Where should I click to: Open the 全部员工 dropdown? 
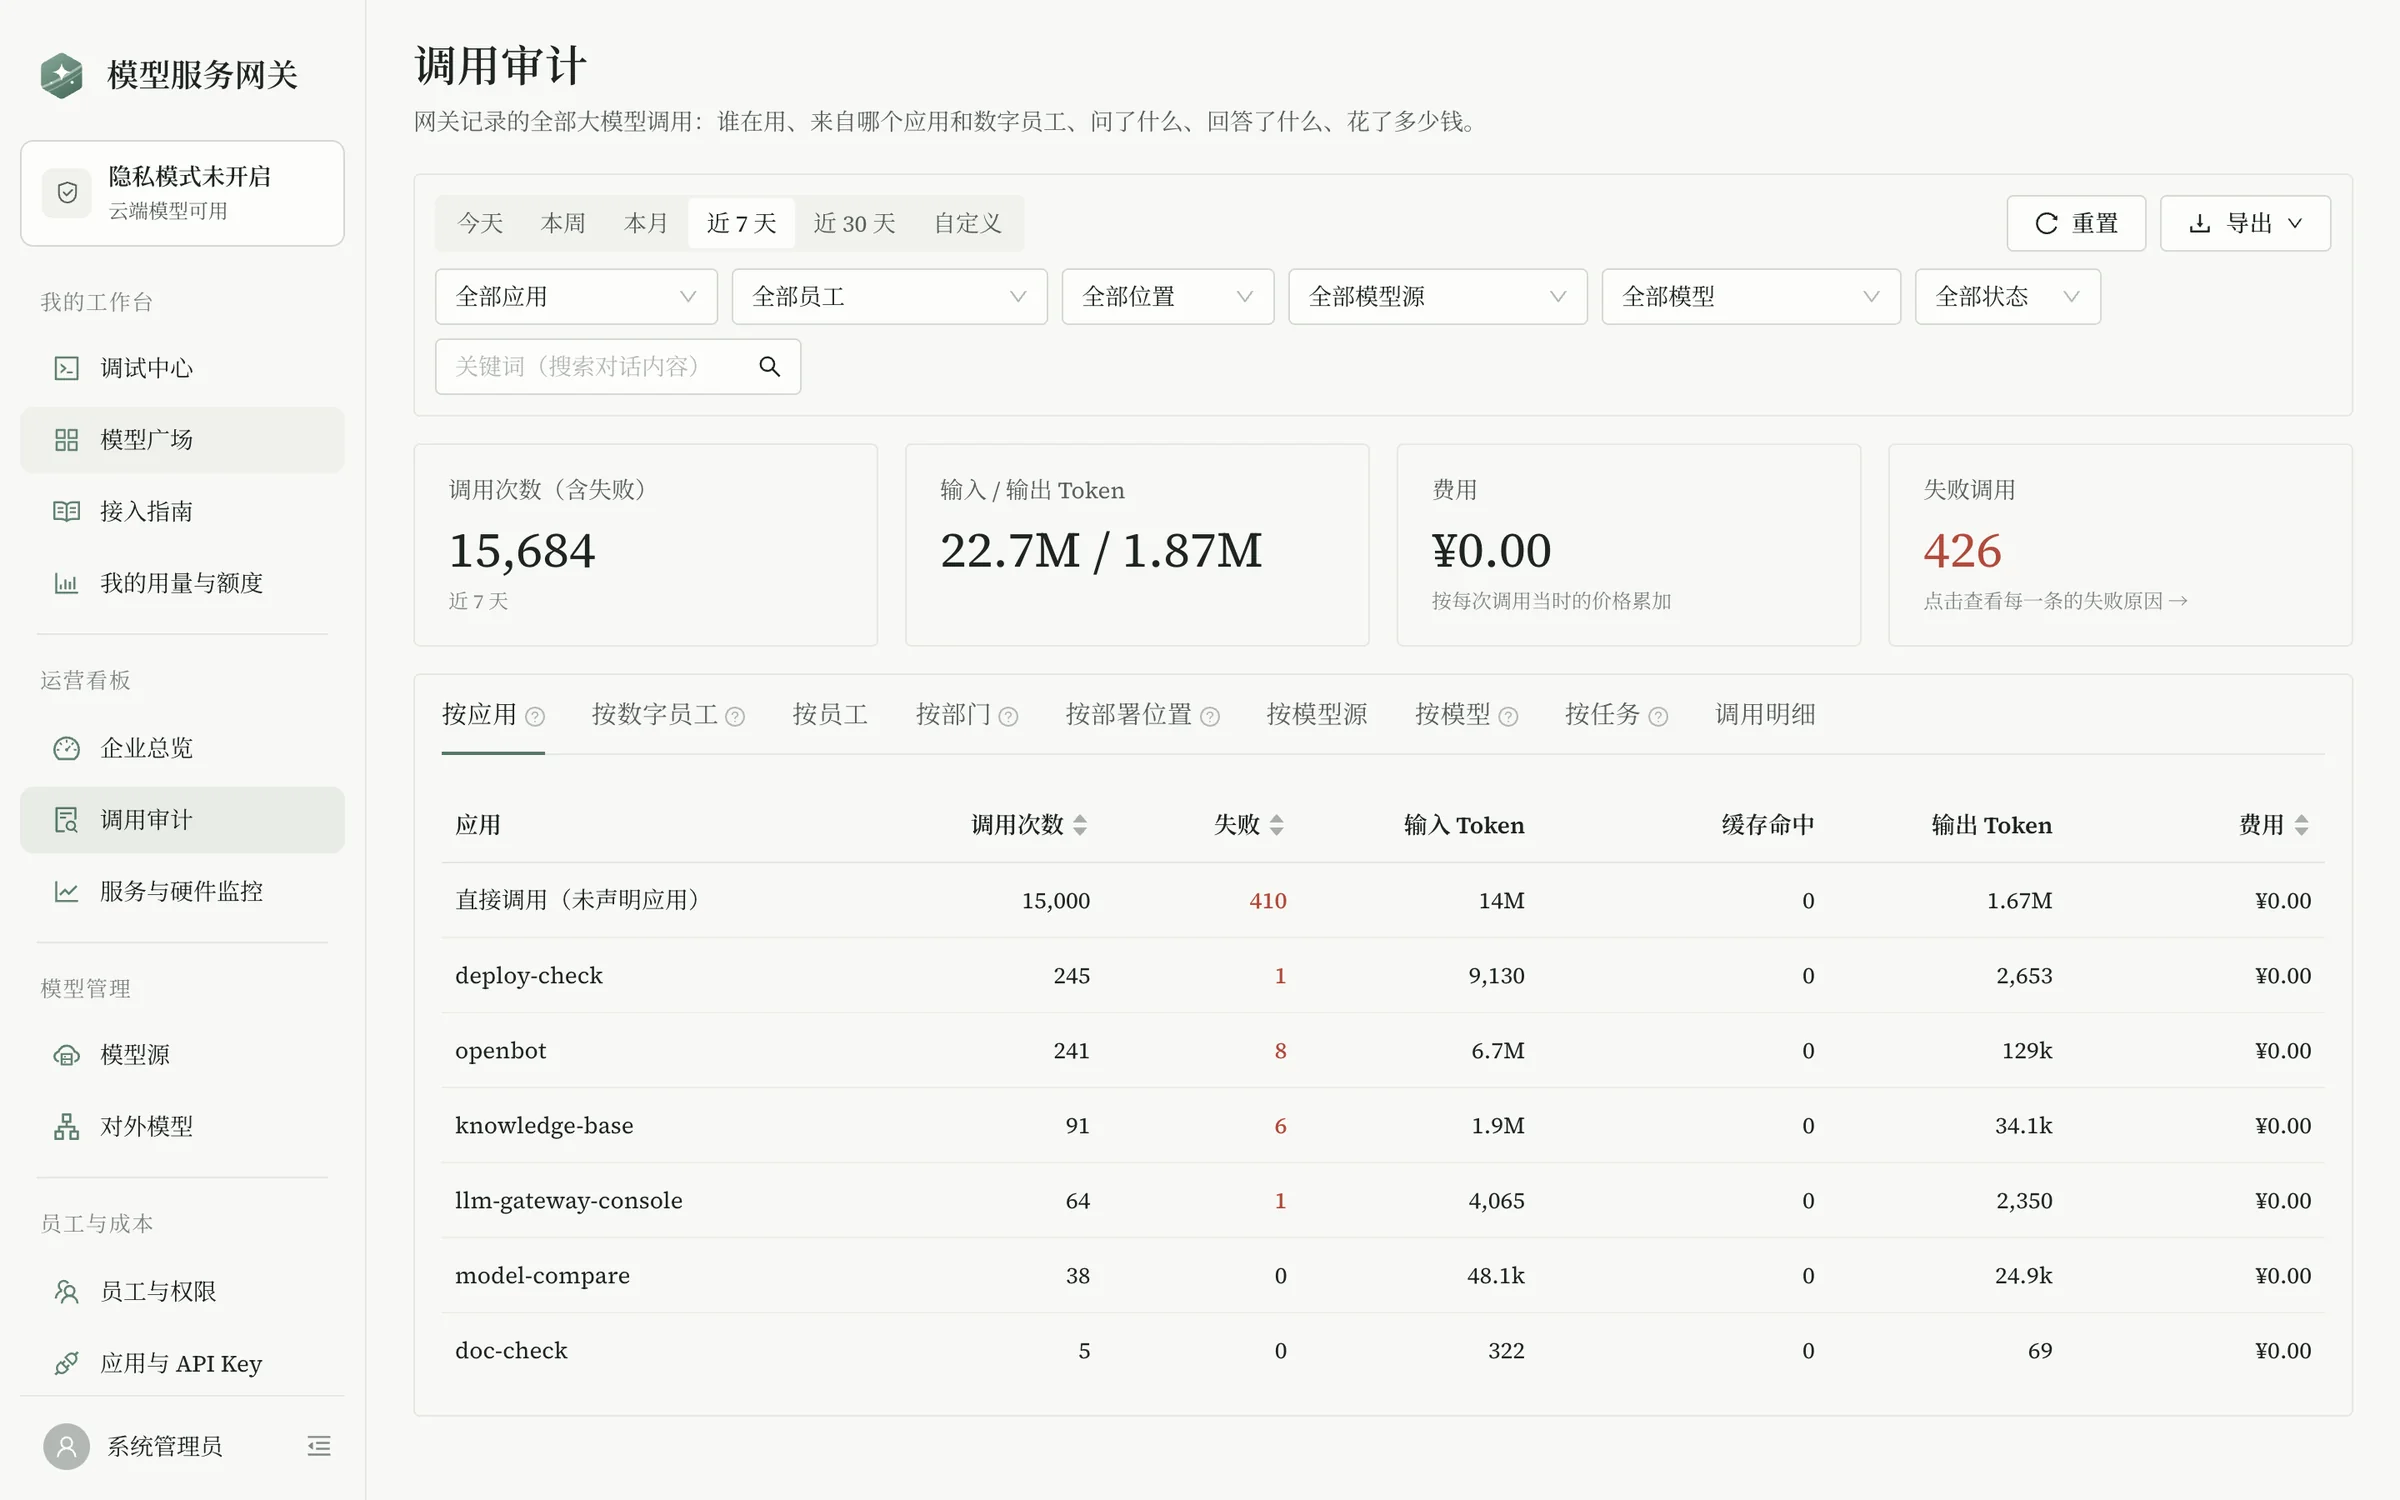point(890,297)
